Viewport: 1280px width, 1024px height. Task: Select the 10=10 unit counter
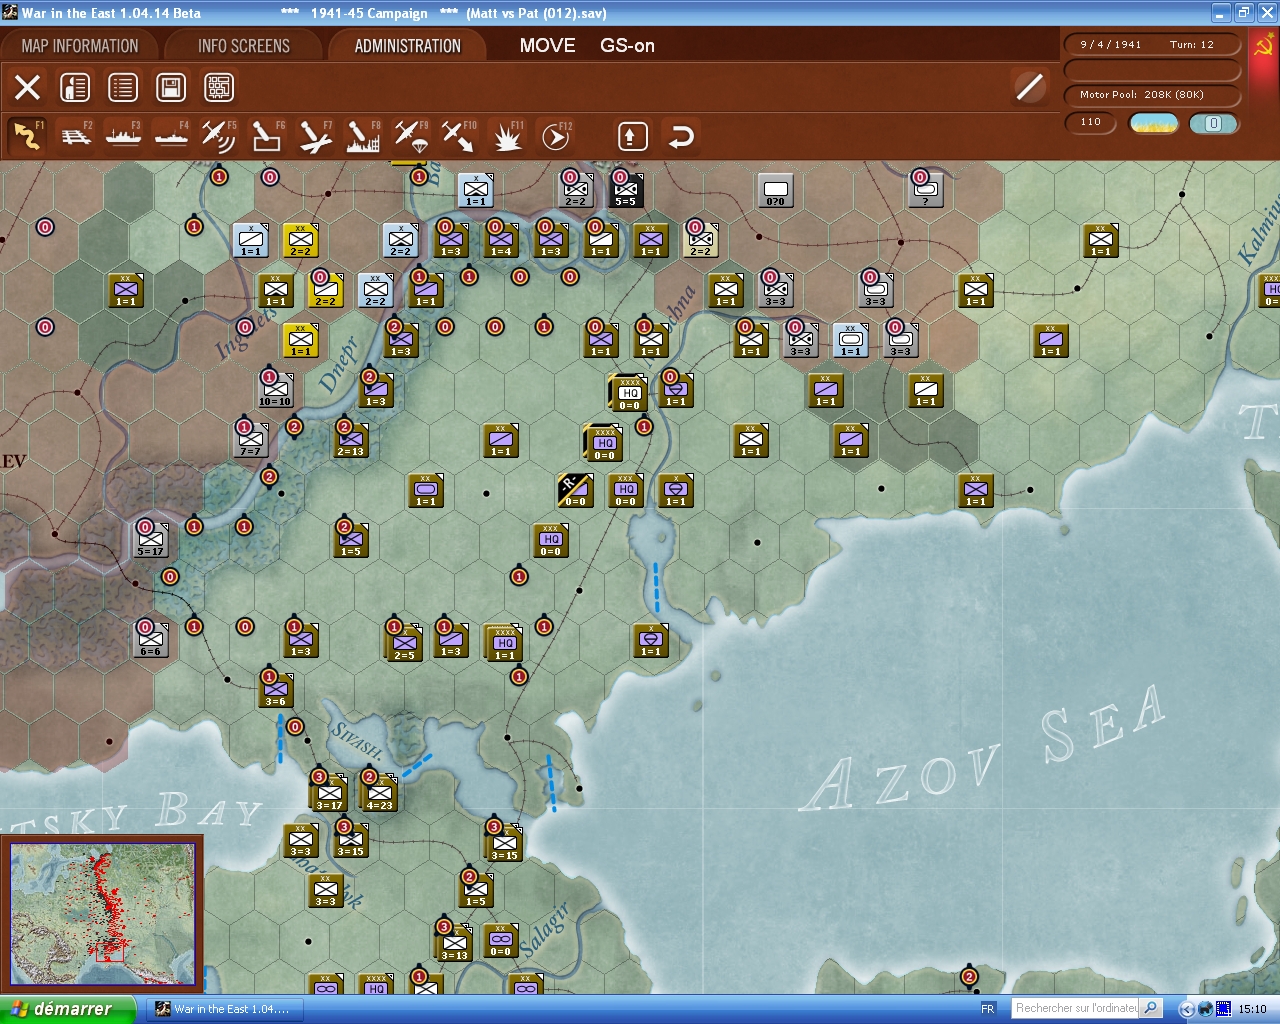click(275, 390)
